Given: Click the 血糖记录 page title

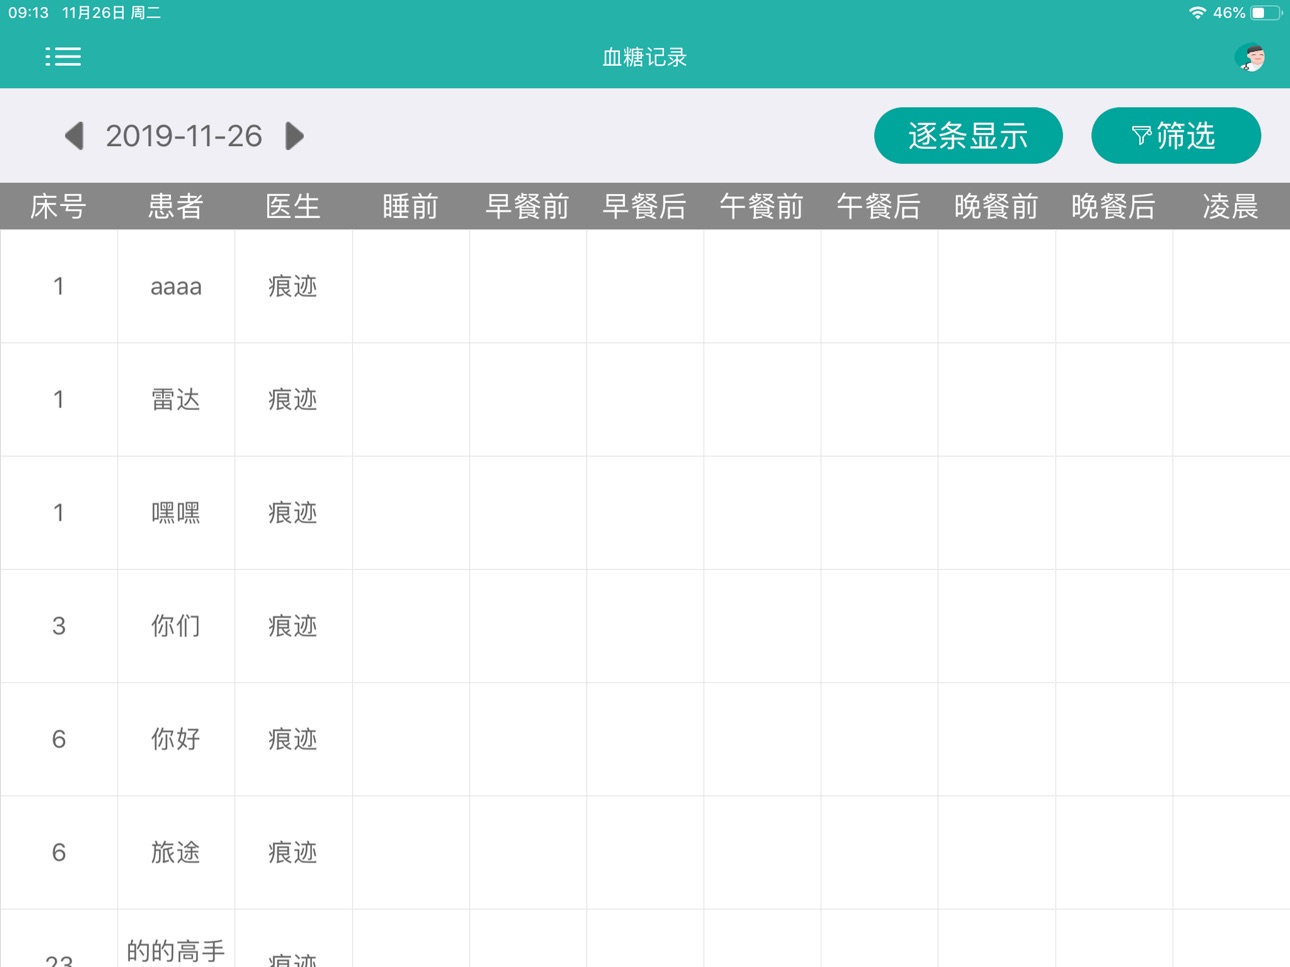Looking at the screenshot, I should [x=645, y=57].
